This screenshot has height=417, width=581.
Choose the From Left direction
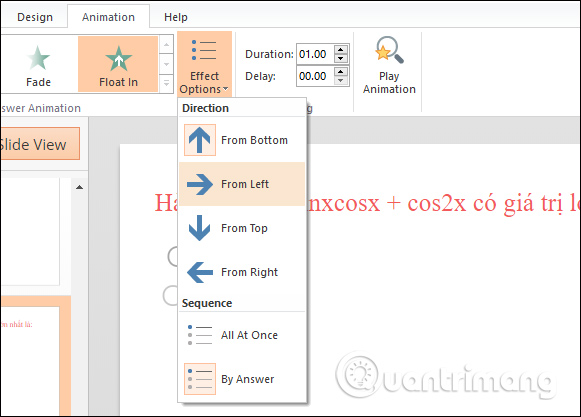click(242, 184)
